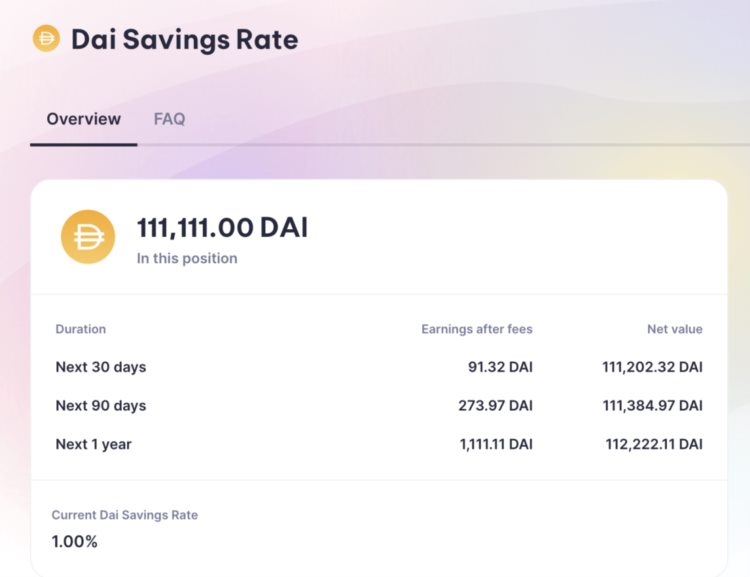The width and height of the screenshot is (750, 577).
Task: Click the Dai Savings Rate page title
Action: pos(185,40)
